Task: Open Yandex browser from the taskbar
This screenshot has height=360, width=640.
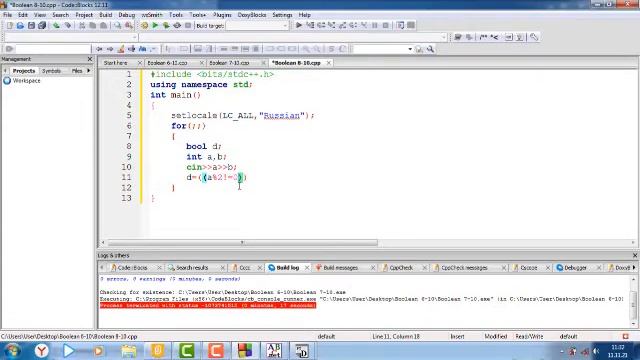Action: point(41,351)
